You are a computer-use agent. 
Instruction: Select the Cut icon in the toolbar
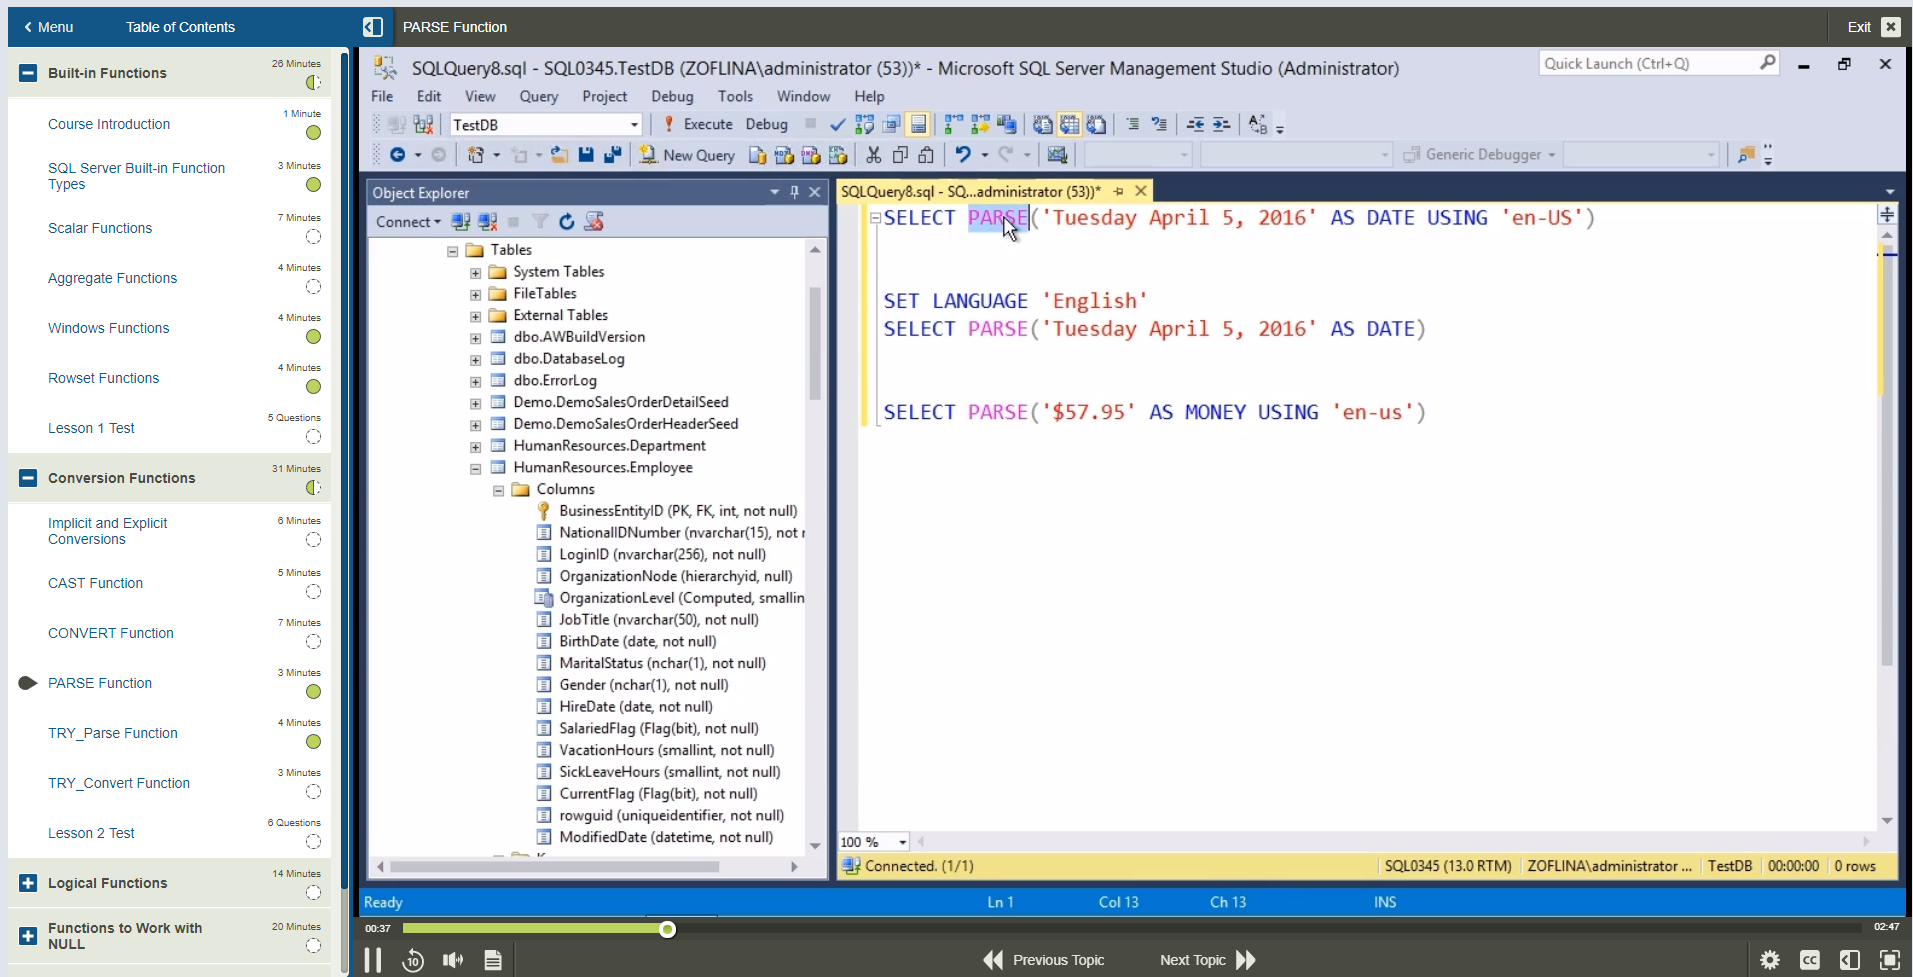tap(873, 155)
